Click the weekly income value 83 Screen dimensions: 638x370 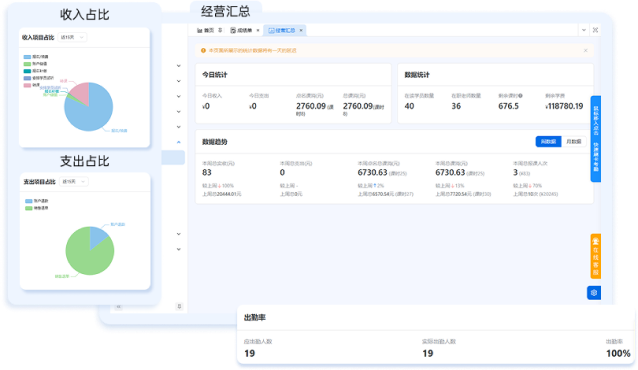[x=207, y=173]
